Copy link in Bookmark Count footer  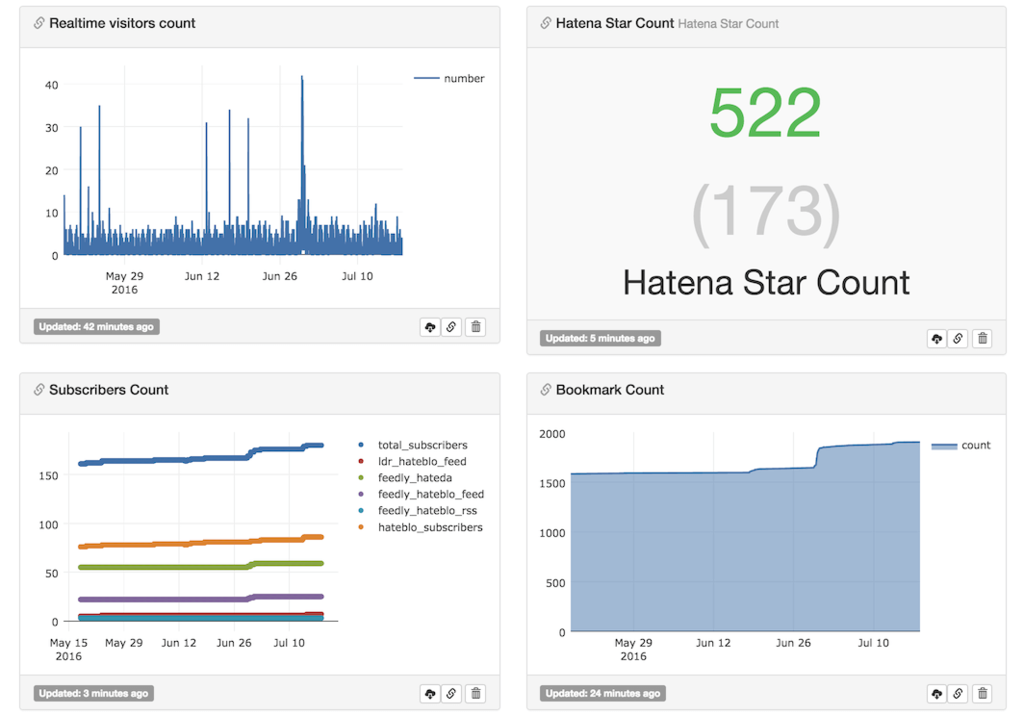coord(958,693)
